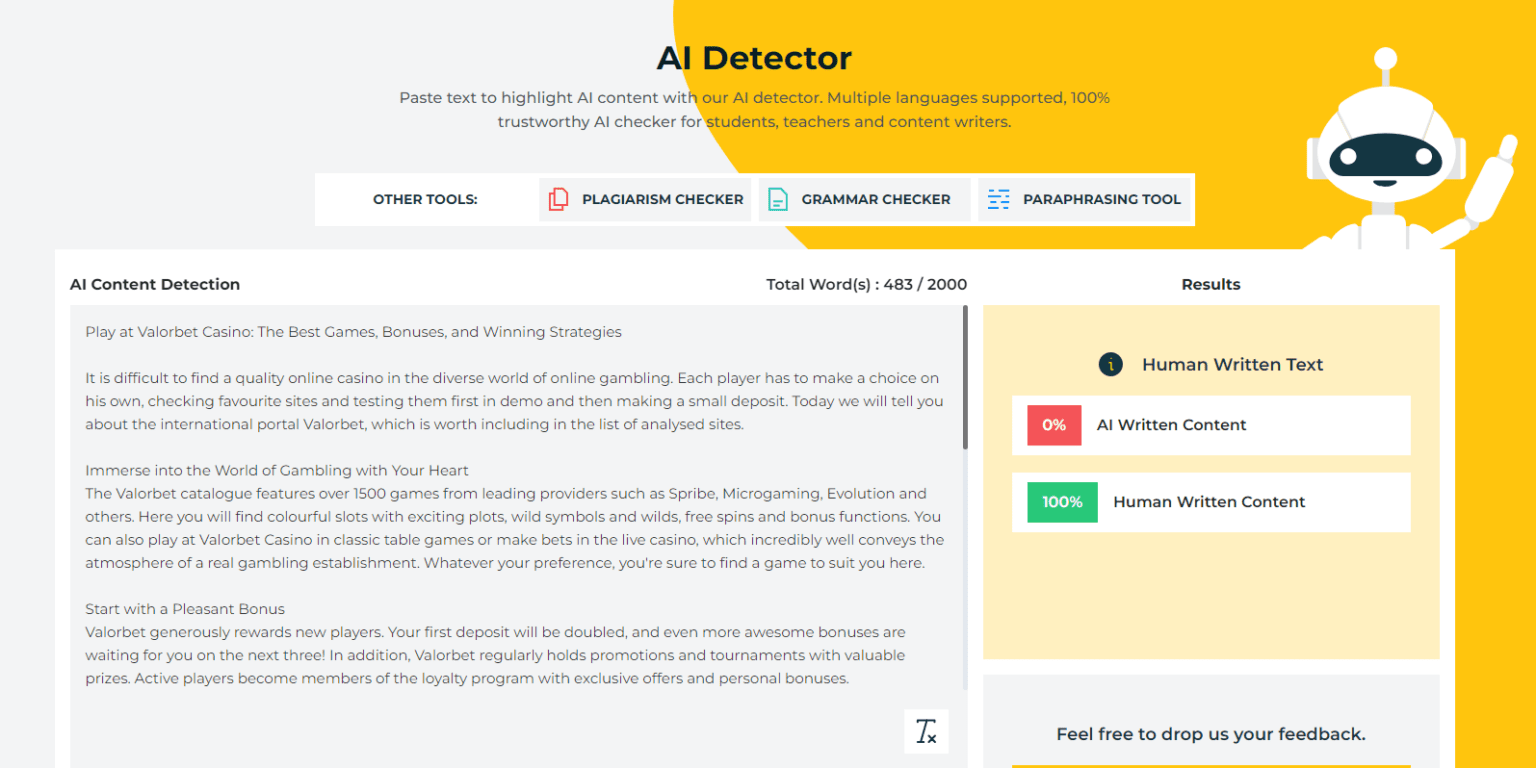Open the Paraphrasing Tool

pyautogui.click(x=1085, y=199)
